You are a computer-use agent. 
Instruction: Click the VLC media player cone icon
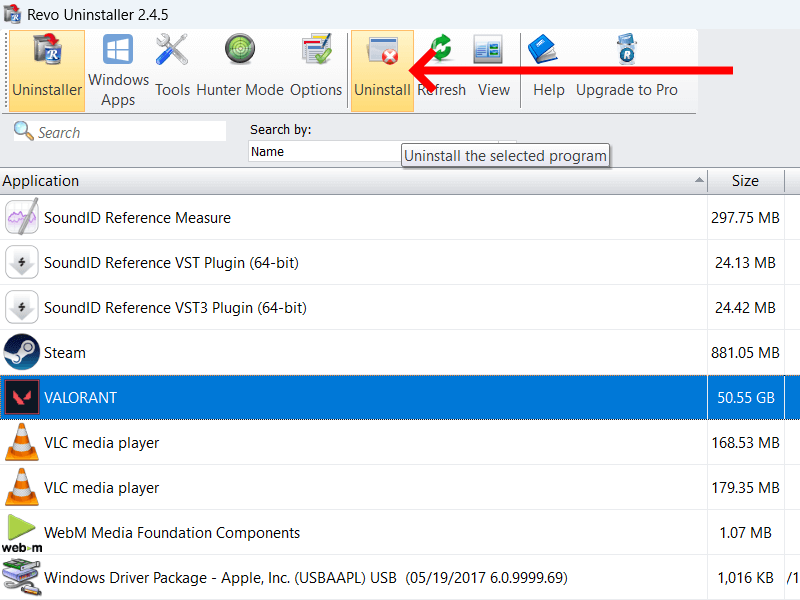(x=22, y=442)
